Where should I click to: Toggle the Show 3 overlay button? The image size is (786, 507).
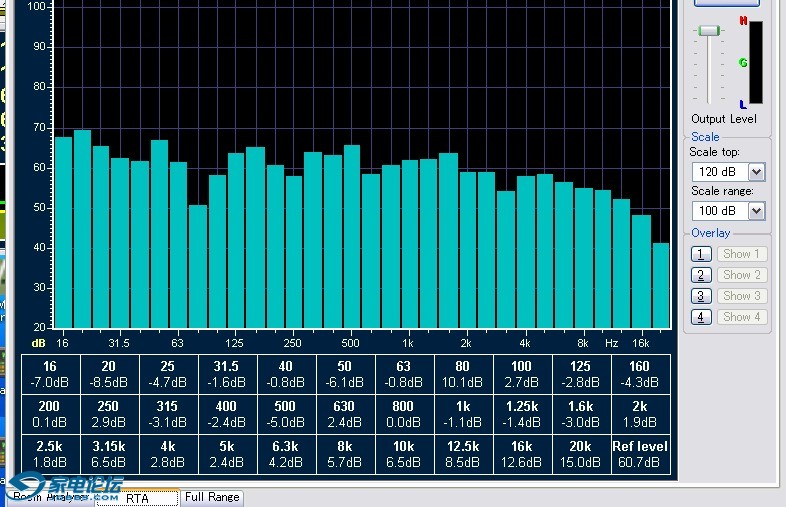(x=742, y=296)
